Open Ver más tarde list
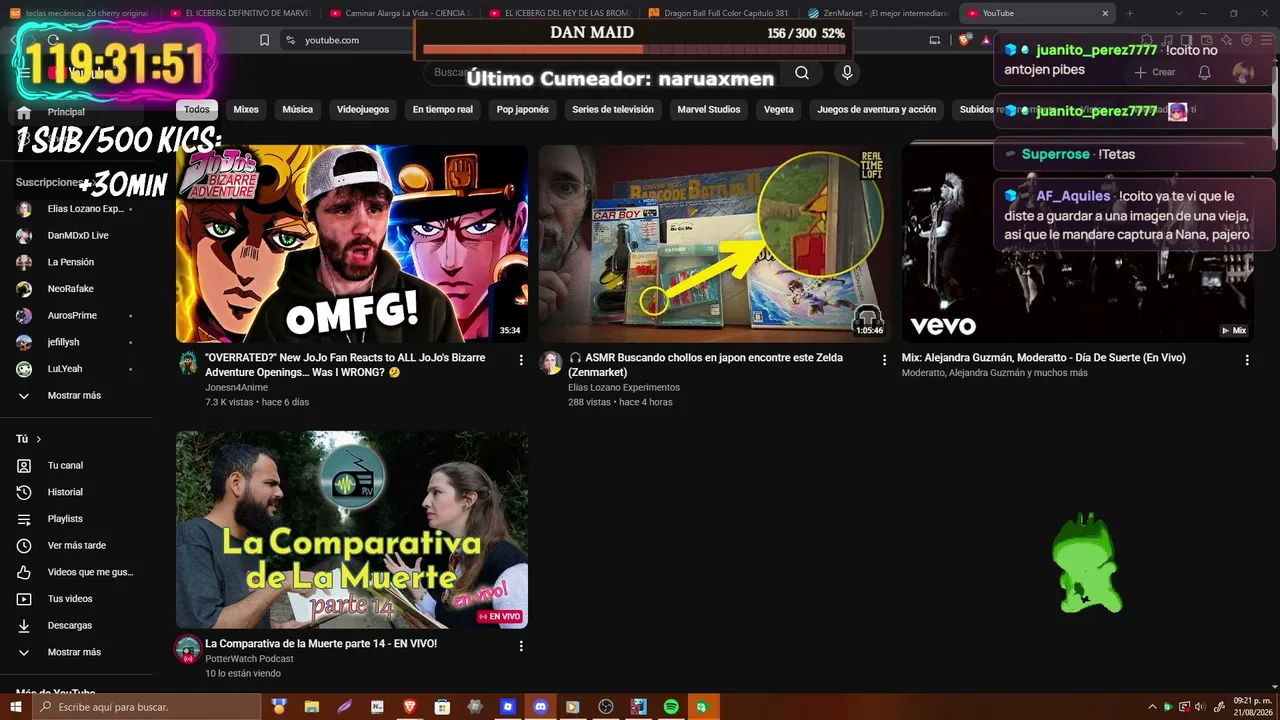The height and width of the screenshot is (720, 1280). coord(78,545)
